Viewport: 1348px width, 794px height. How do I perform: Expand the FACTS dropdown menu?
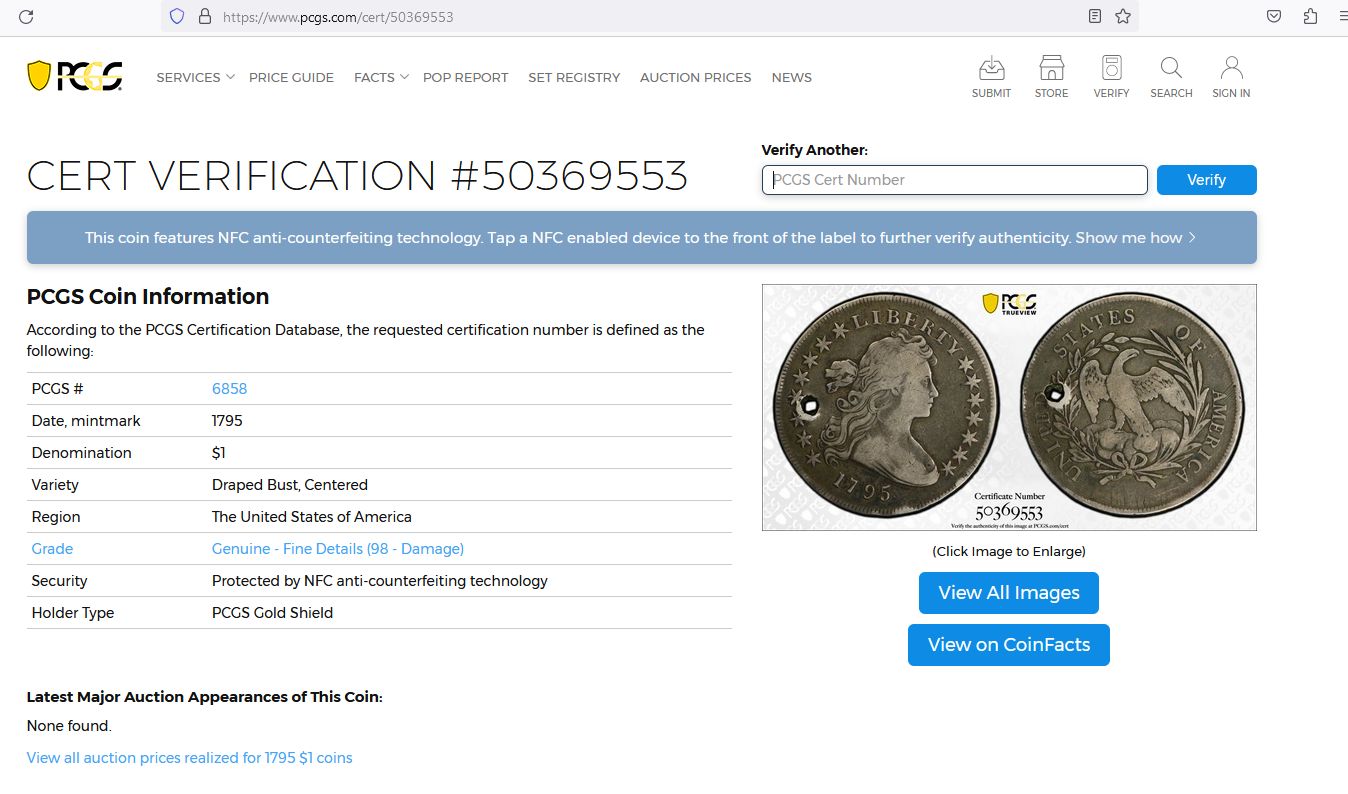tap(381, 77)
